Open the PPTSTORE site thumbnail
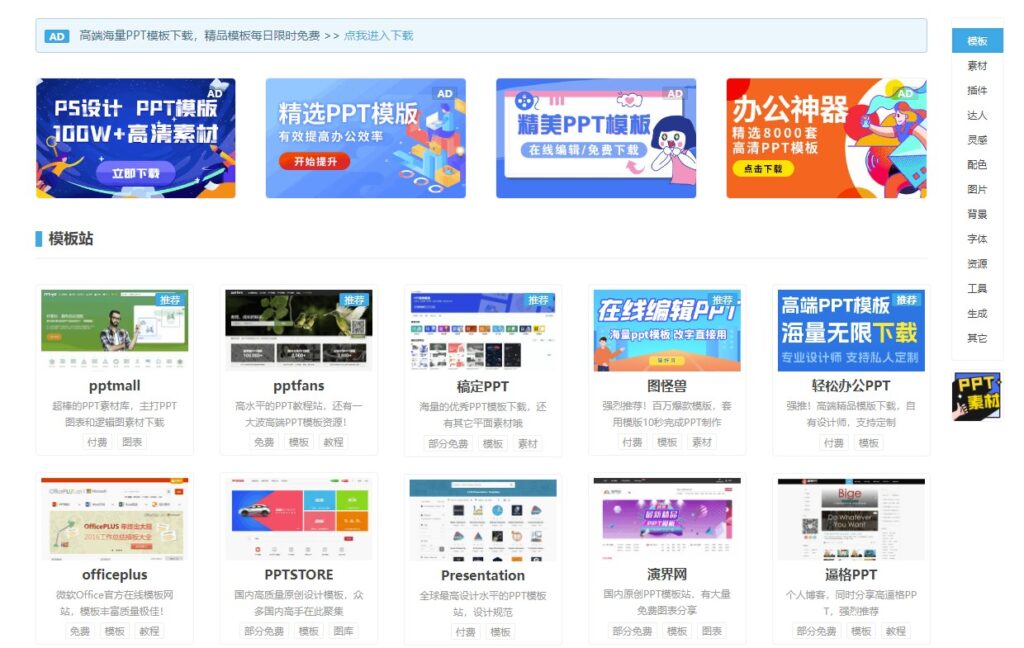 click(299, 519)
